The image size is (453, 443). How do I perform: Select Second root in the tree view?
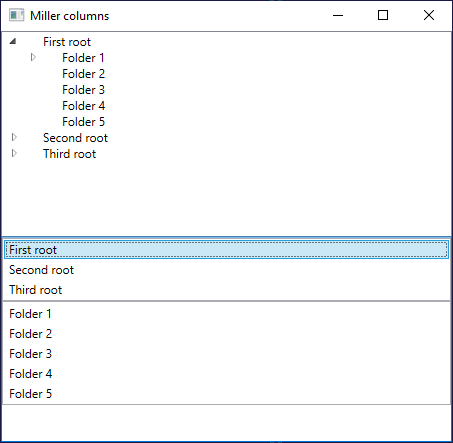click(75, 138)
